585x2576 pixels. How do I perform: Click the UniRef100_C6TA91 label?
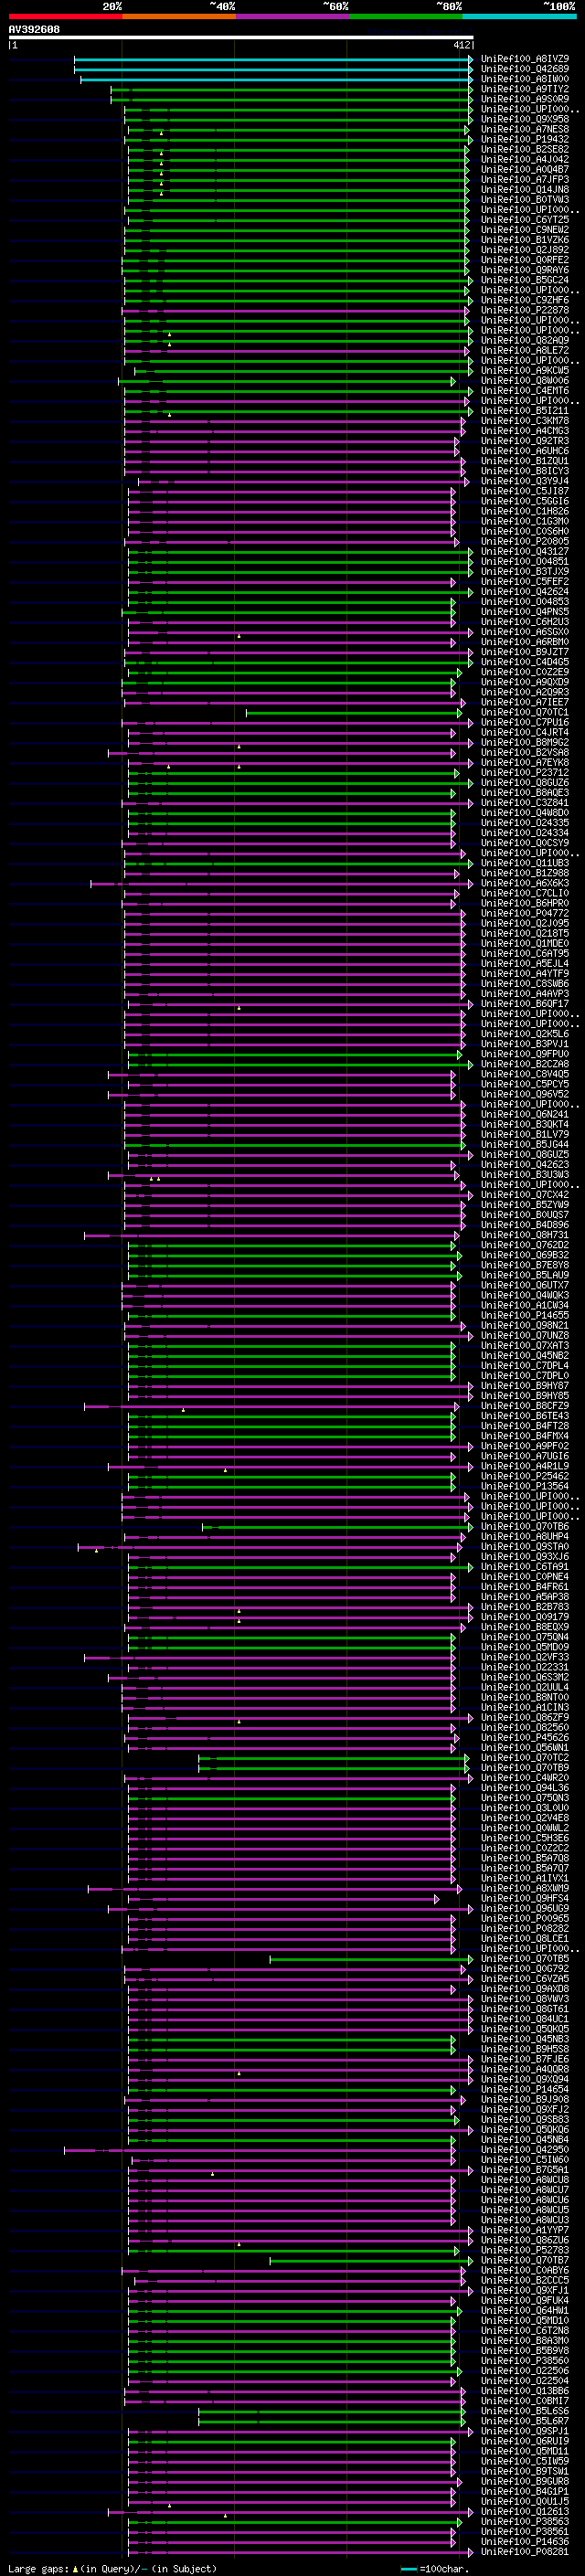[x=525, y=1567]
